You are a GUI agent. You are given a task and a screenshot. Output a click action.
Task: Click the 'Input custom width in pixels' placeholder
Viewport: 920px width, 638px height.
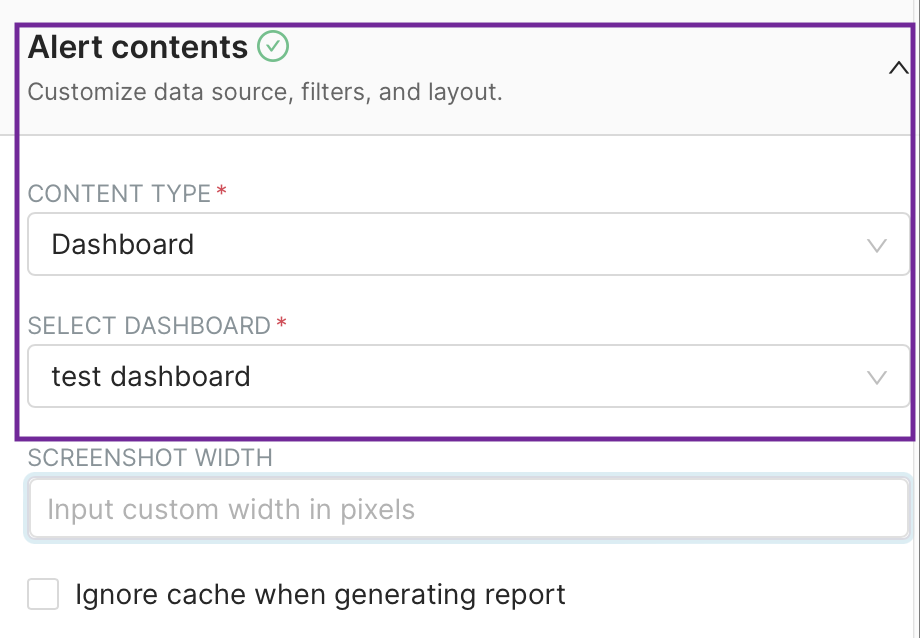(231, 509)
